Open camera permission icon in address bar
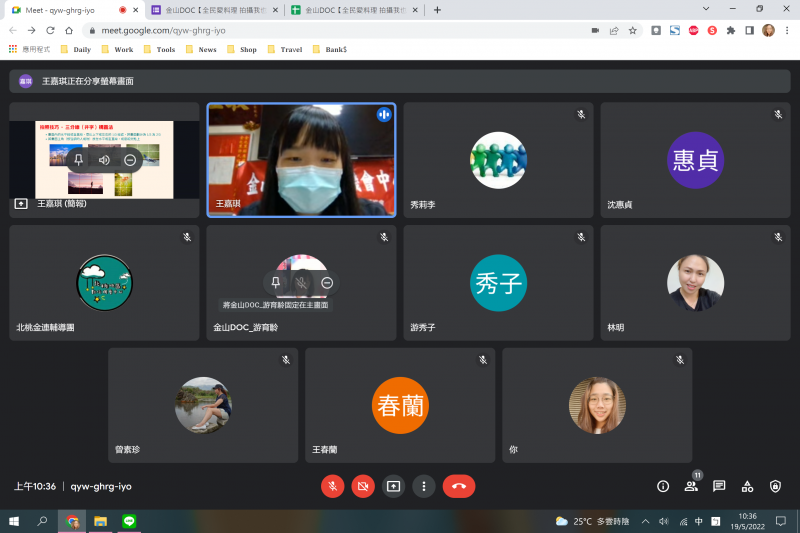This screenshot has width=800, height=533. (x=595, y=31)
